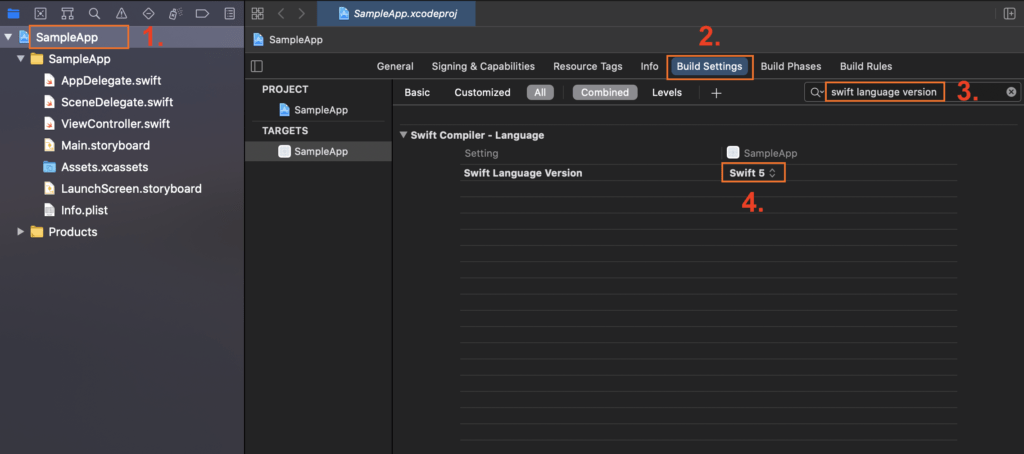The image size is (1024, 454).
Task: Open the Source Control navigator icon
Action: click(40, 13)
